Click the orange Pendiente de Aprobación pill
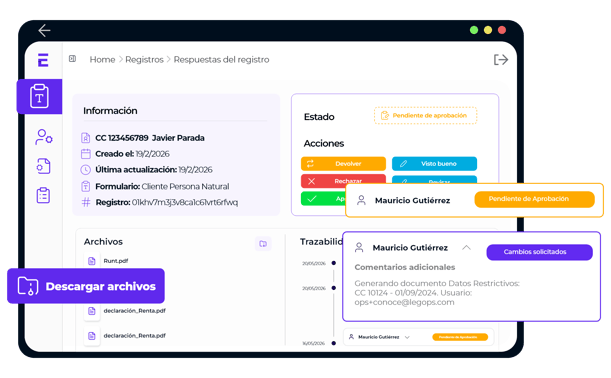Image resolution: width=611 pixels, height=378 pixels. 534,199
